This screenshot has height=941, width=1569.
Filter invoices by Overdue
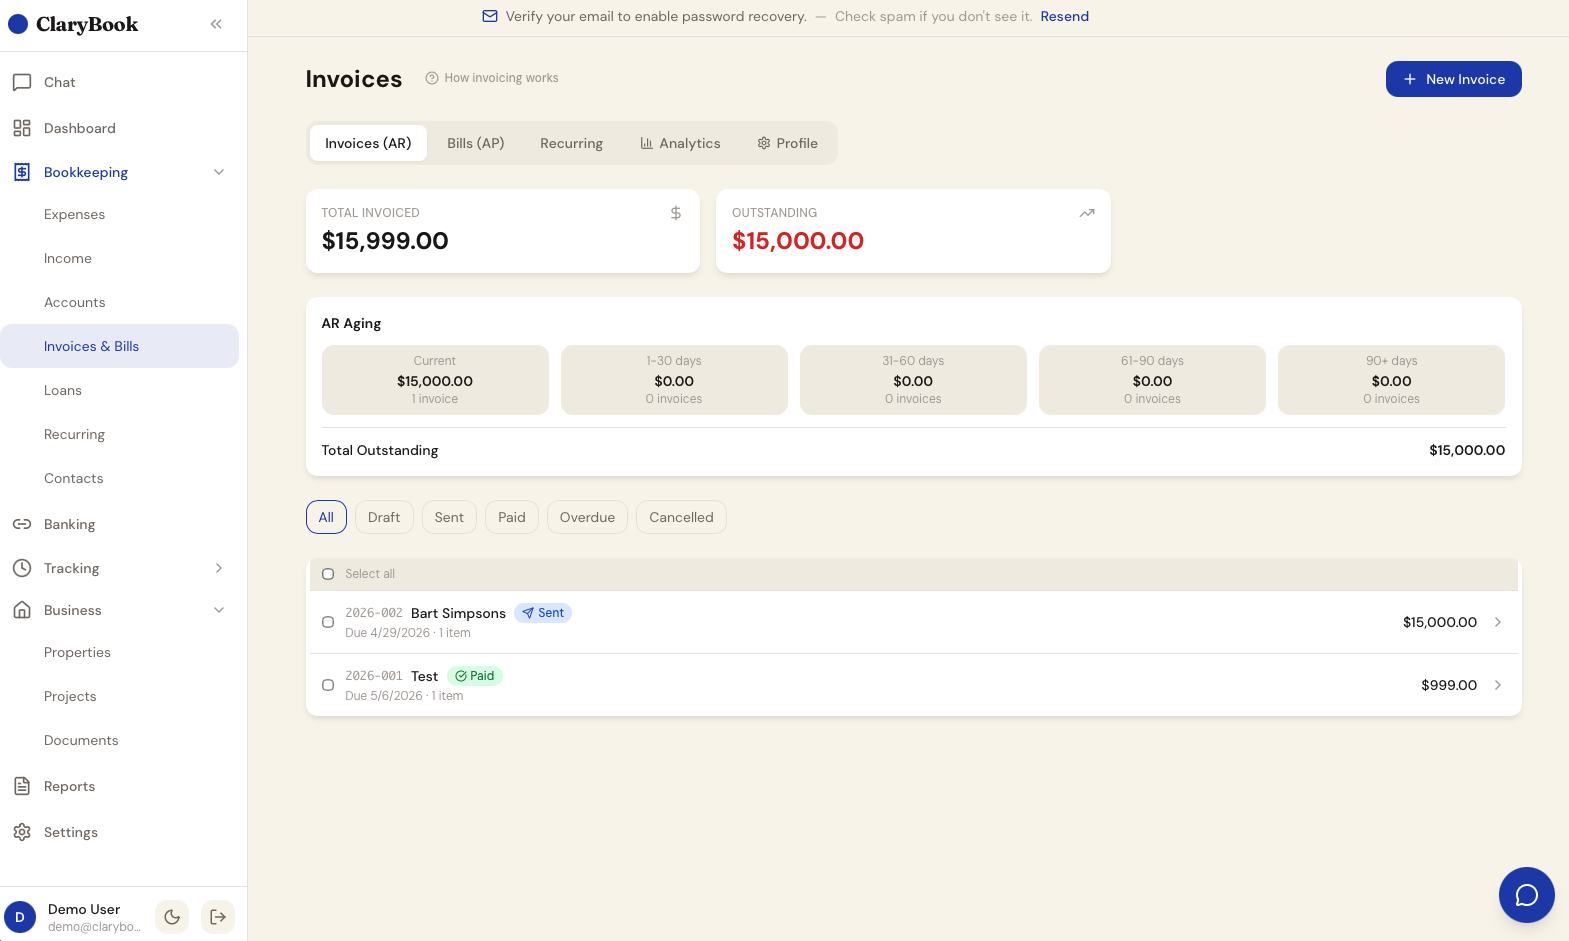(x=587, y=517)
